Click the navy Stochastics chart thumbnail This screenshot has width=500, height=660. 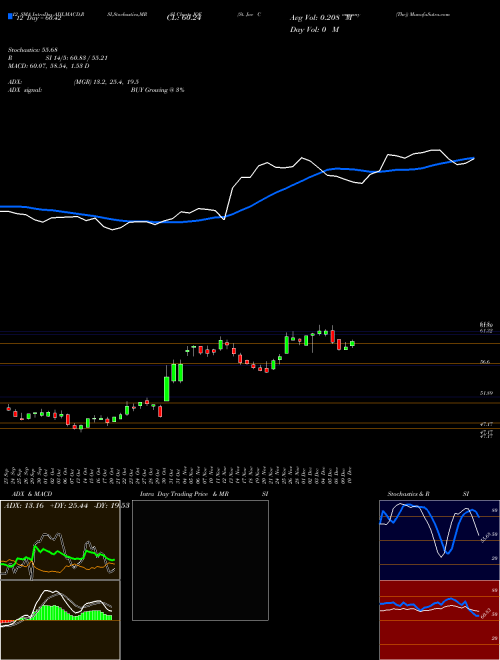[x=439, y=540]
